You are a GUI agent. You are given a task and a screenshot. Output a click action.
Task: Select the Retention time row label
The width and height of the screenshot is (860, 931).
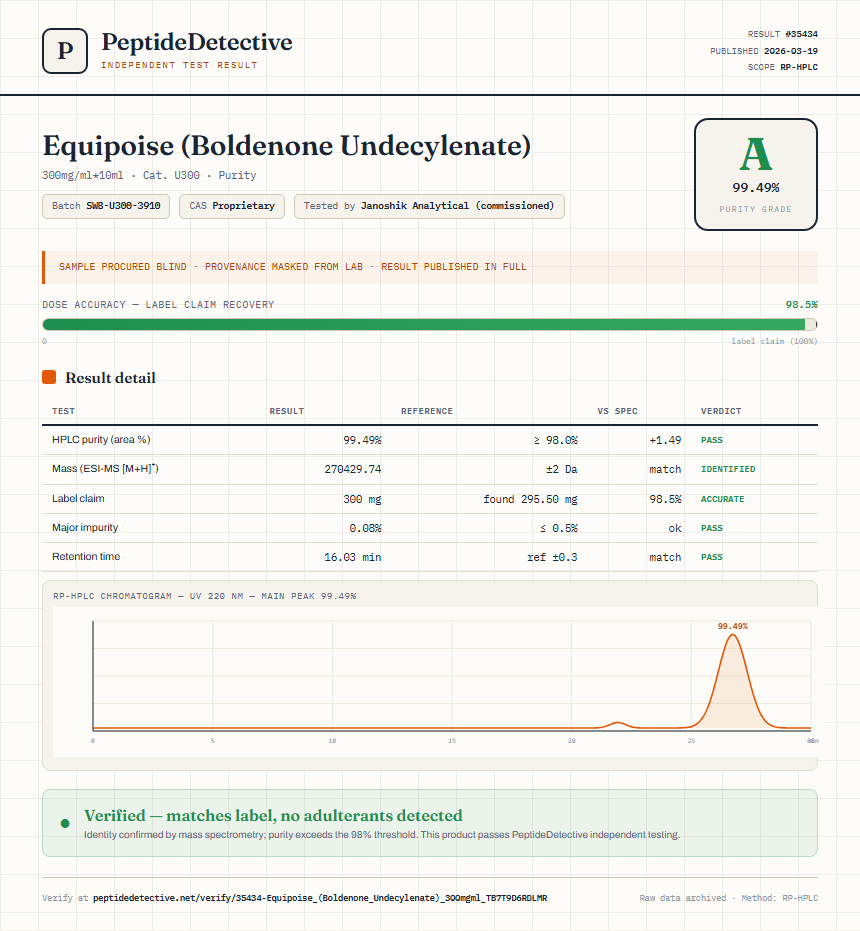[86, 556]
